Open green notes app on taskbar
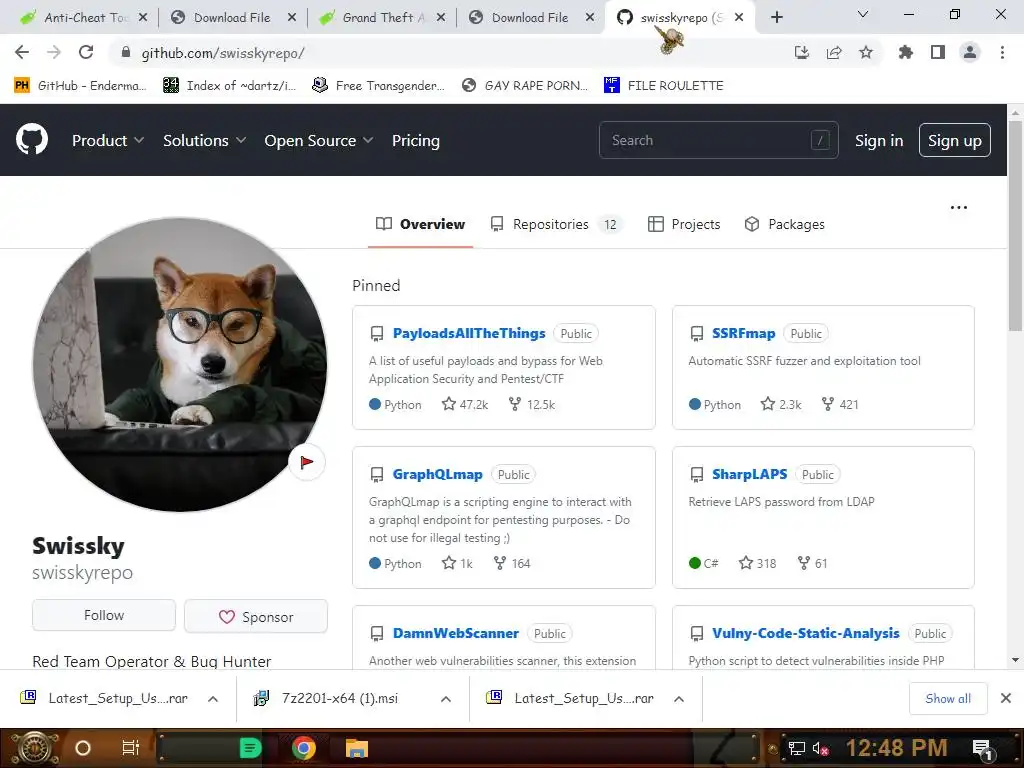Viewport: 1024px width, 768px height. pos(250,748)
